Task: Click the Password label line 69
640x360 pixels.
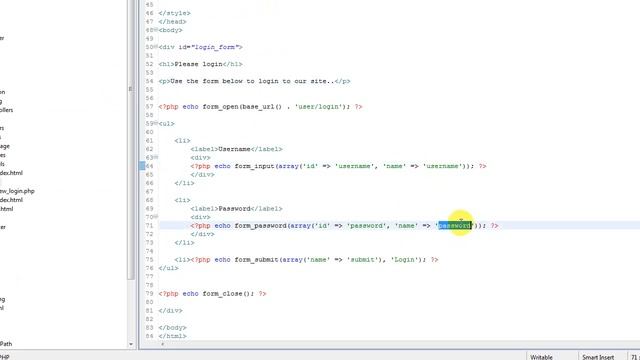Action: (x=236, y=209)
